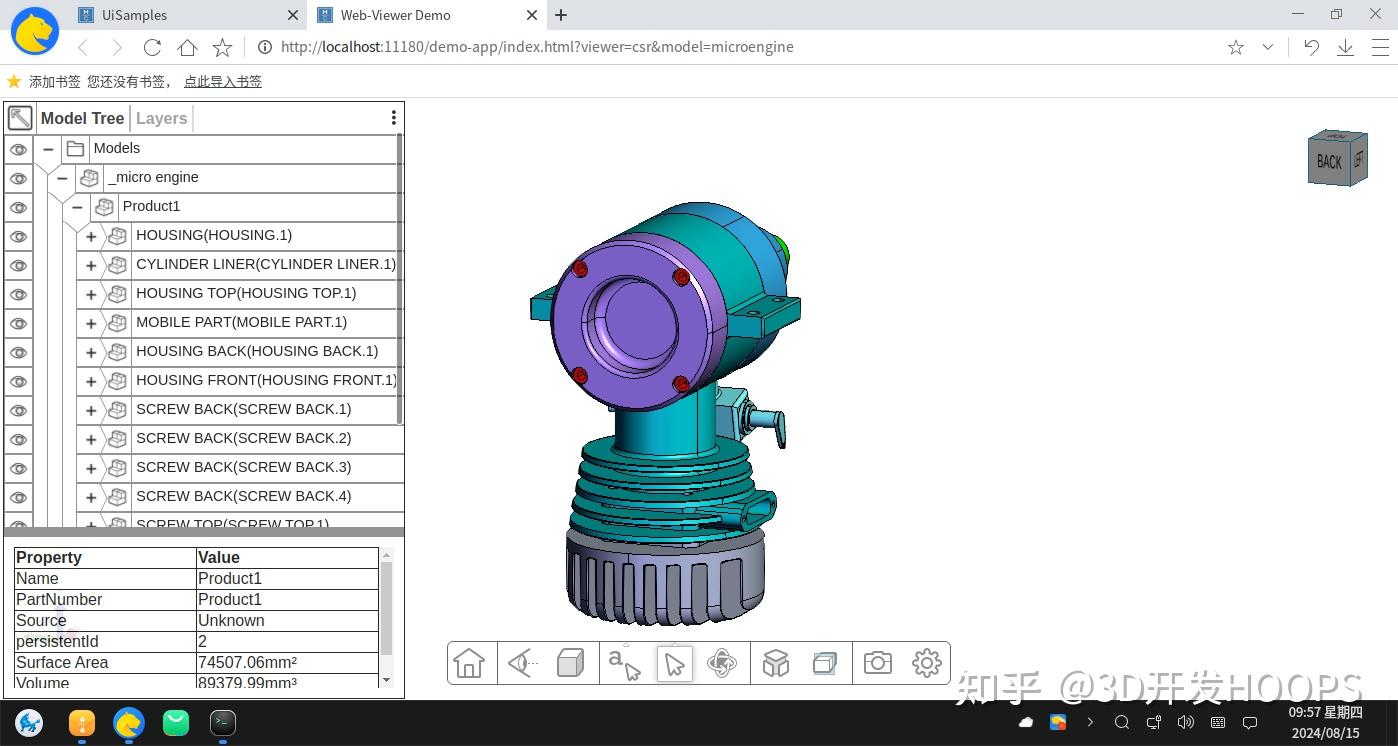Take a snapshot with the camera icon

[878, 663]
